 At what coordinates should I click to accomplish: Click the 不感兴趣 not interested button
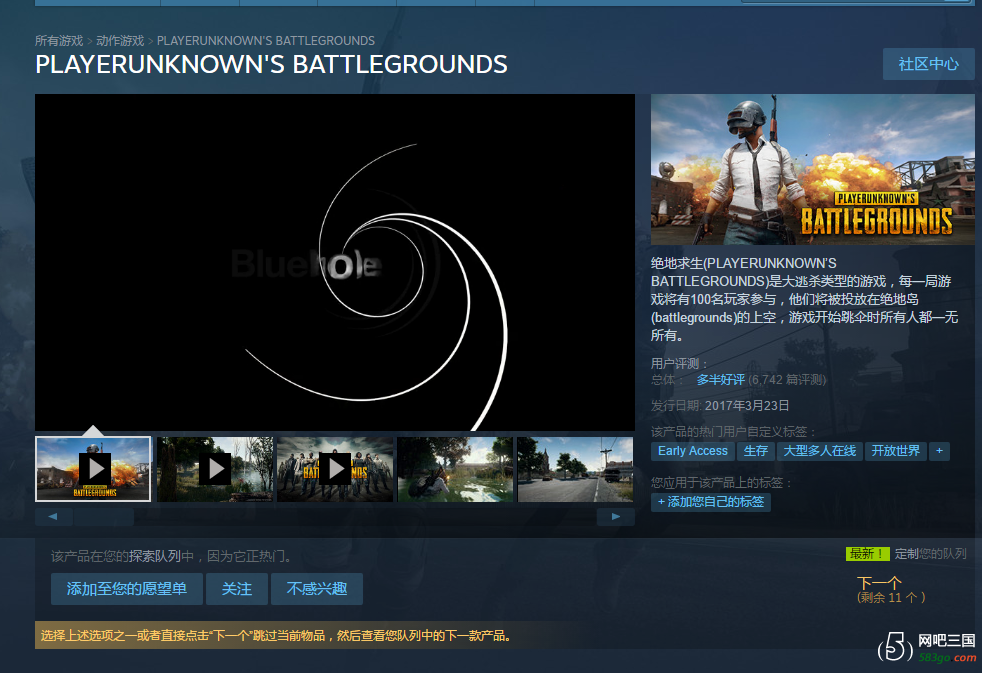click(317, 588)
